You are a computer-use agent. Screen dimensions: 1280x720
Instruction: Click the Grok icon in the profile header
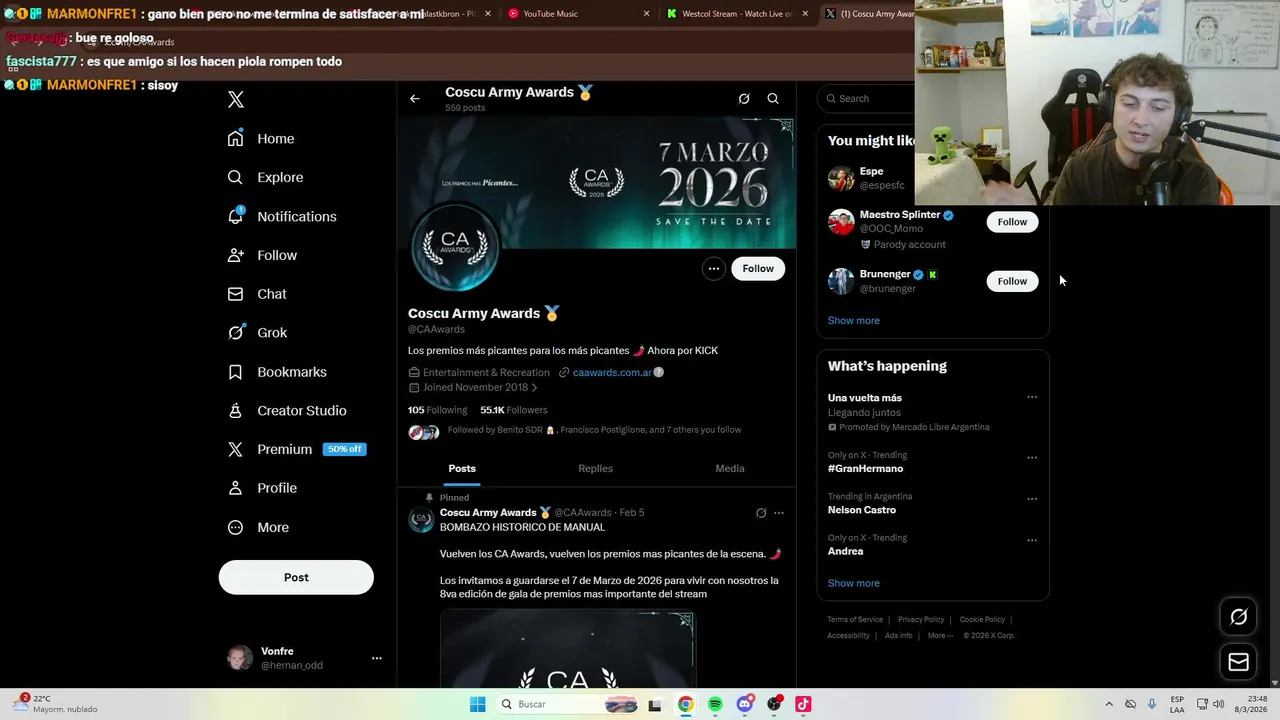coord(744,98)
